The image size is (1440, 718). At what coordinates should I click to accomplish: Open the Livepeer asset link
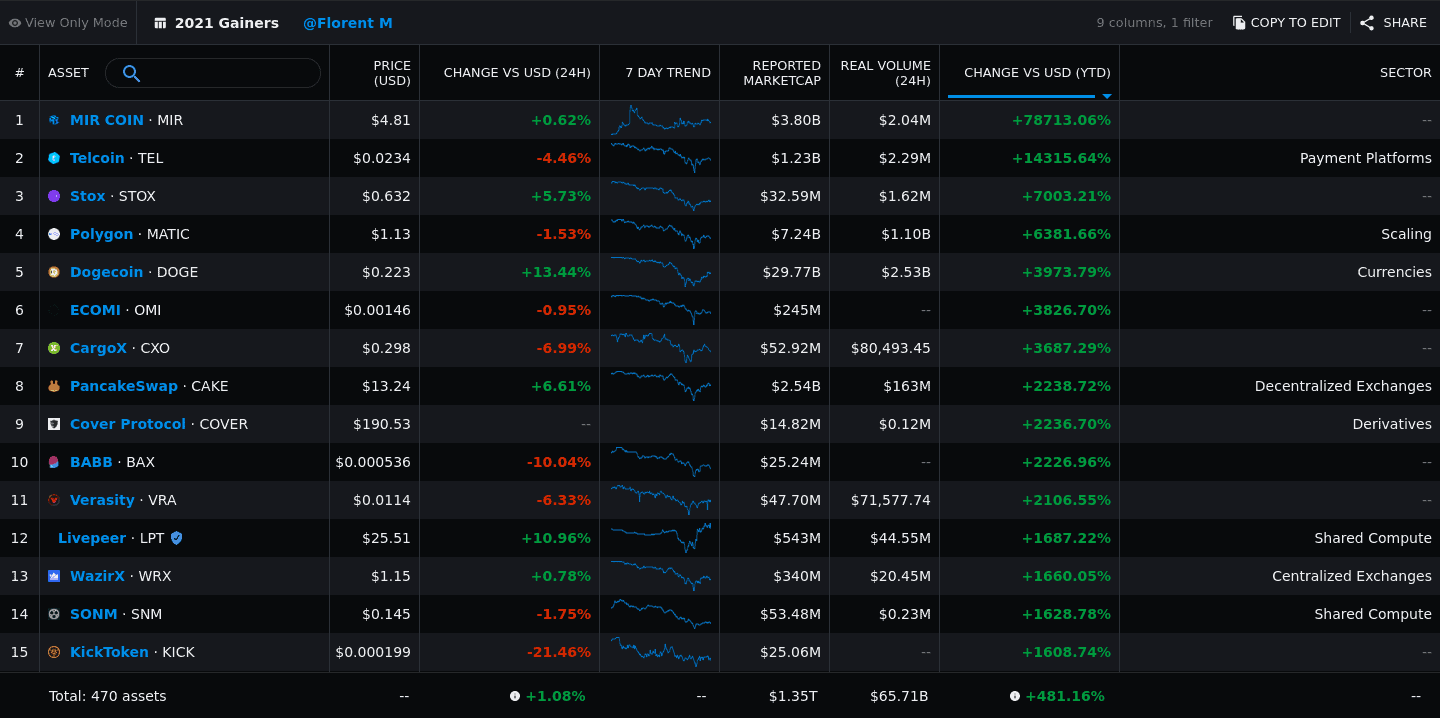92,538
